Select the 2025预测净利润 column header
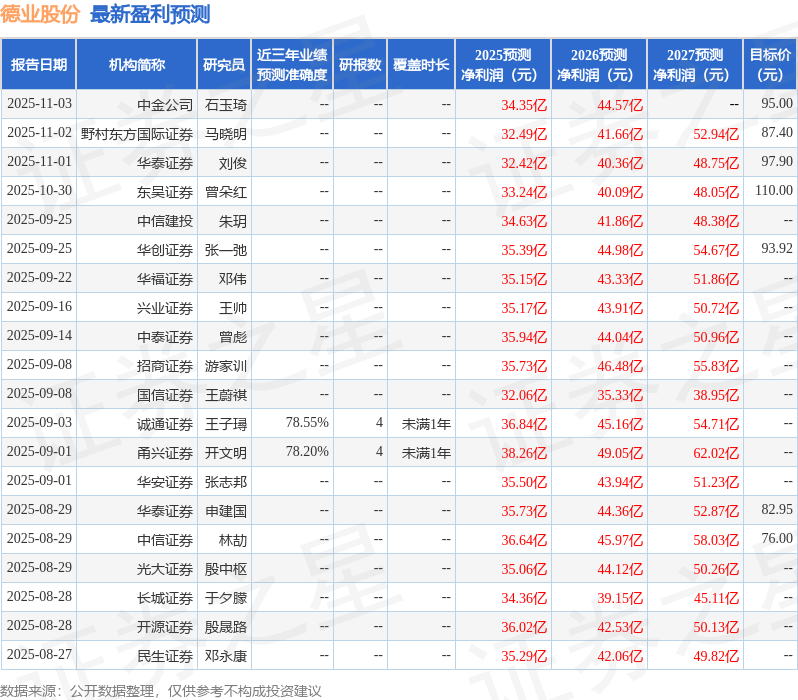Viewport: 798px width, 700px height. click(x=503, y=65)
